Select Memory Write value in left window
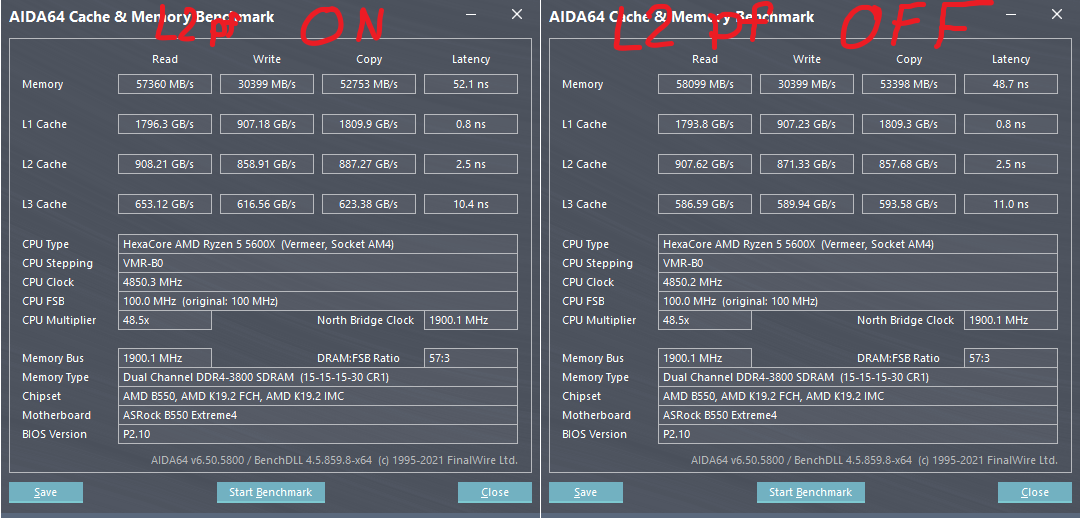The width and height of the screenshot is (1080, 518). 267,84
